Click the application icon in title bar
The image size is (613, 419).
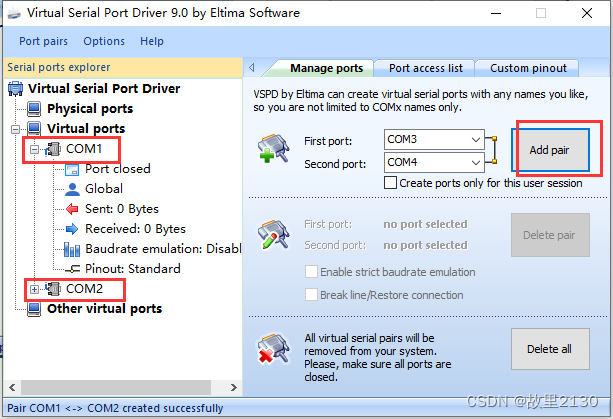[14, 13]
